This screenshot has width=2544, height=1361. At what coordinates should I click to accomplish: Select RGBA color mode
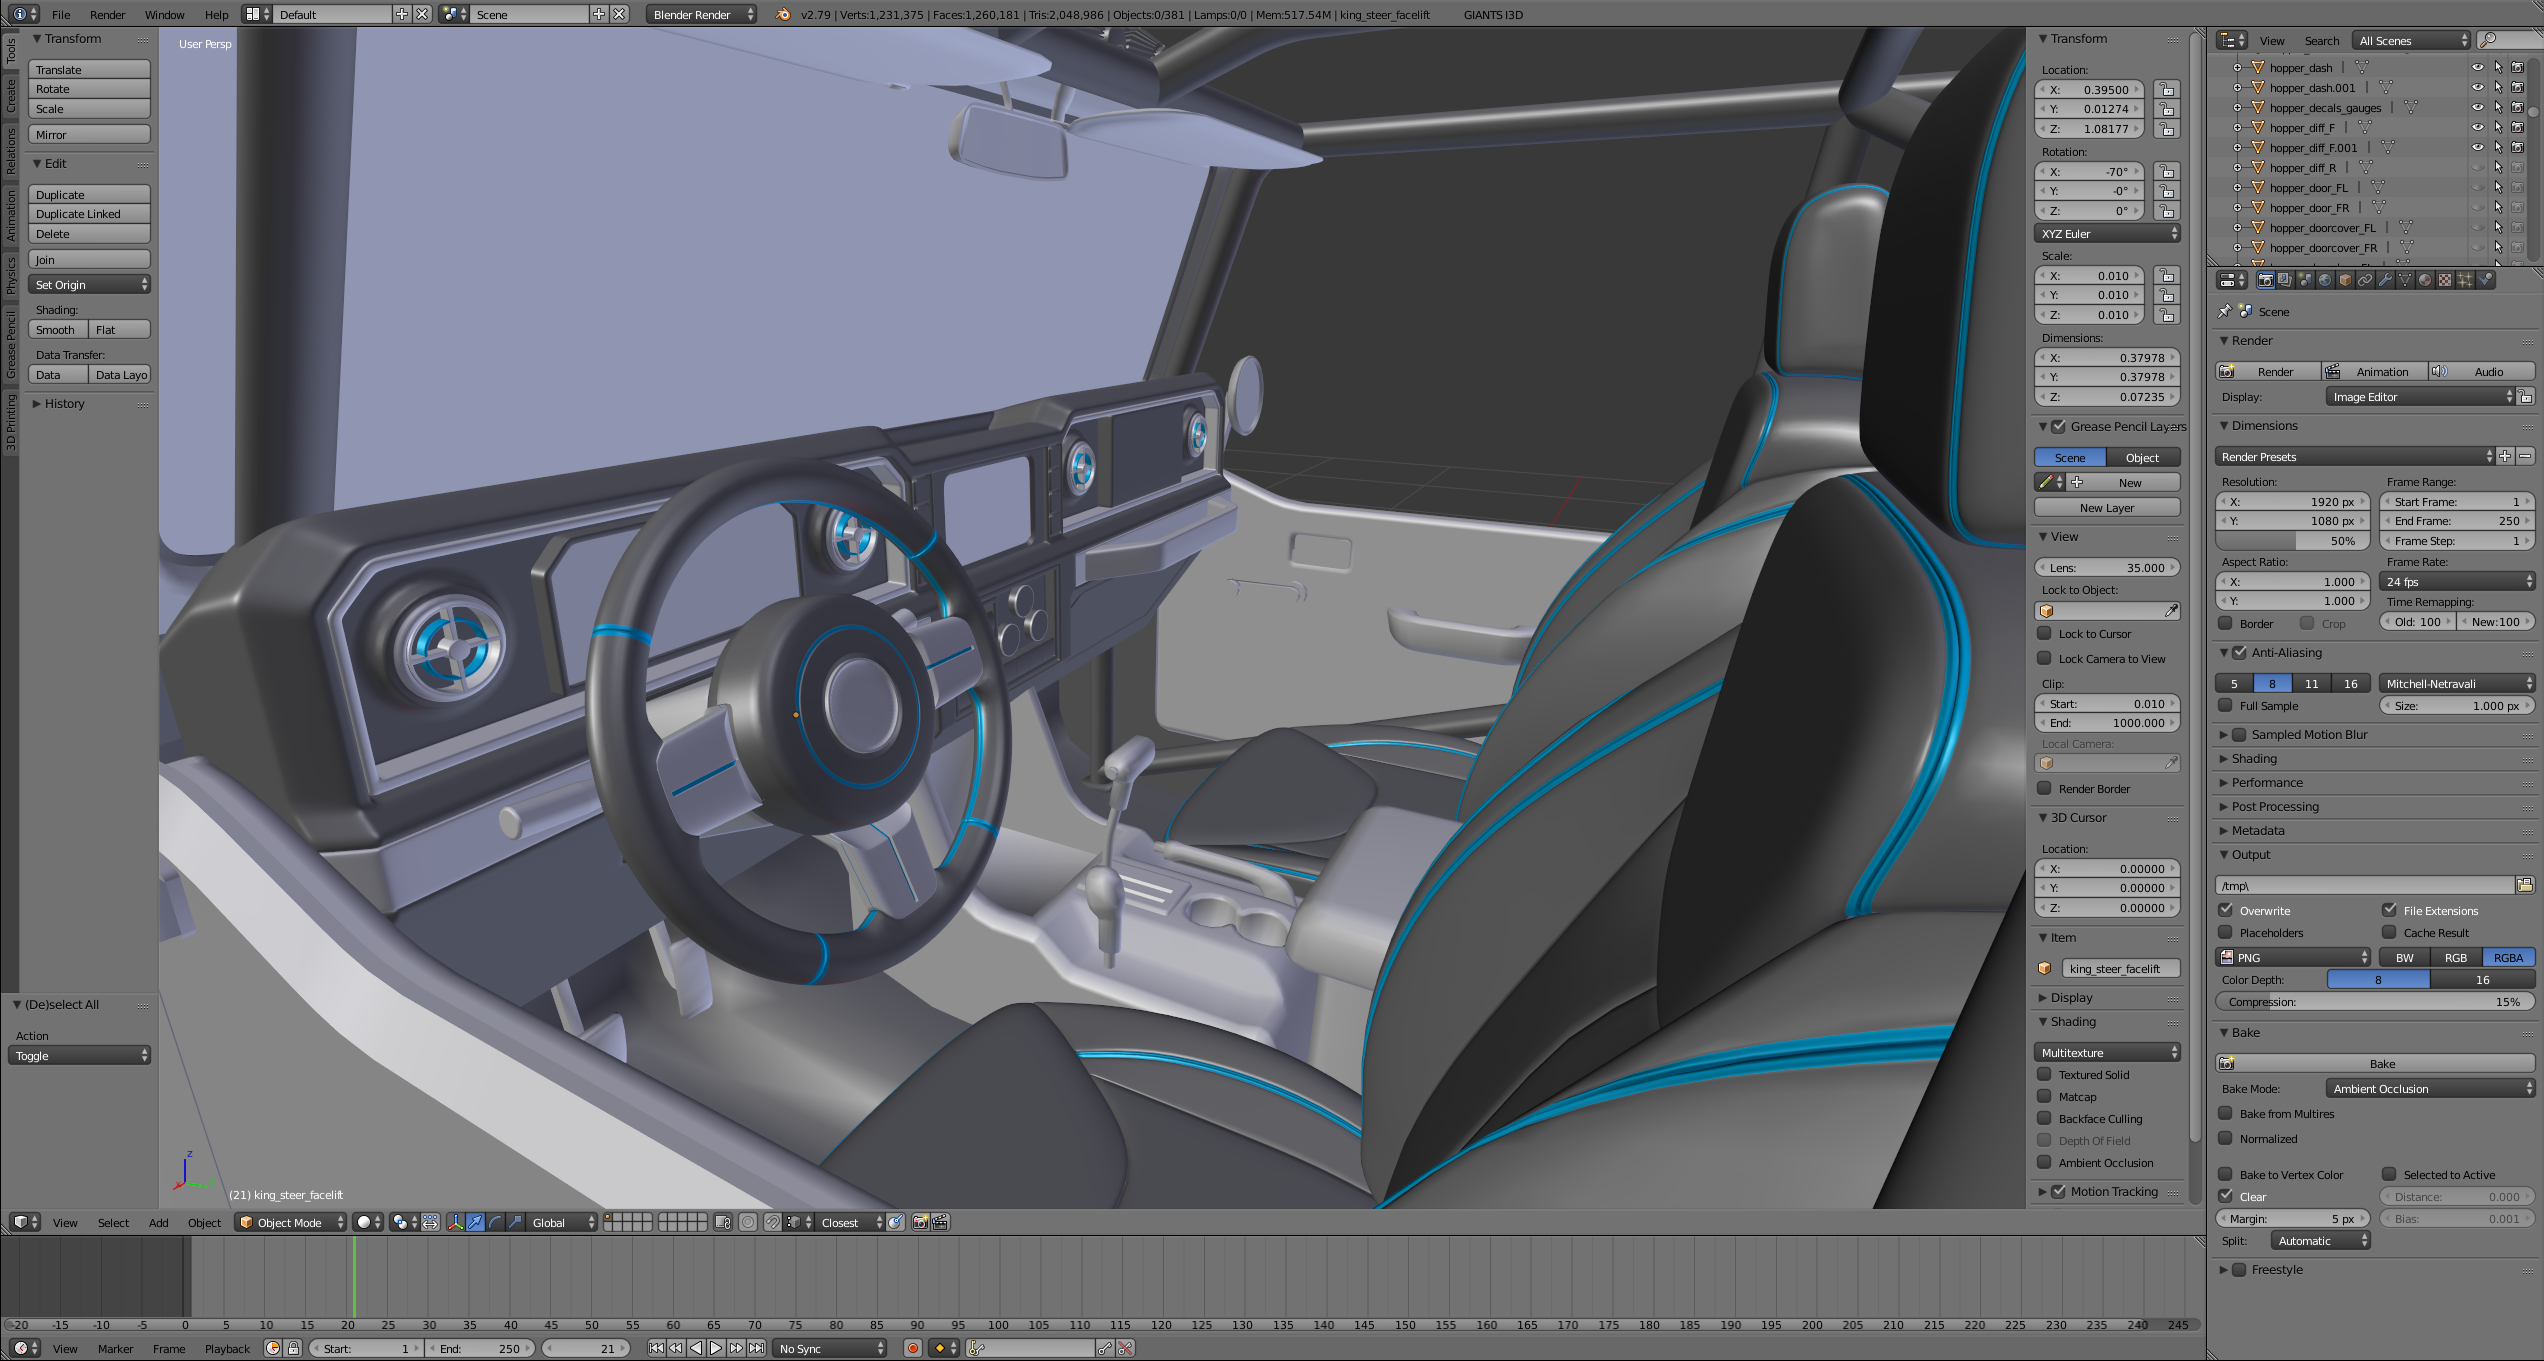coord(2508,957)
